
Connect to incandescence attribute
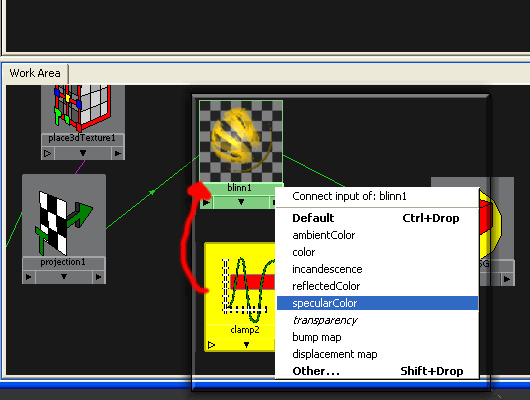[x=377, y=269]
